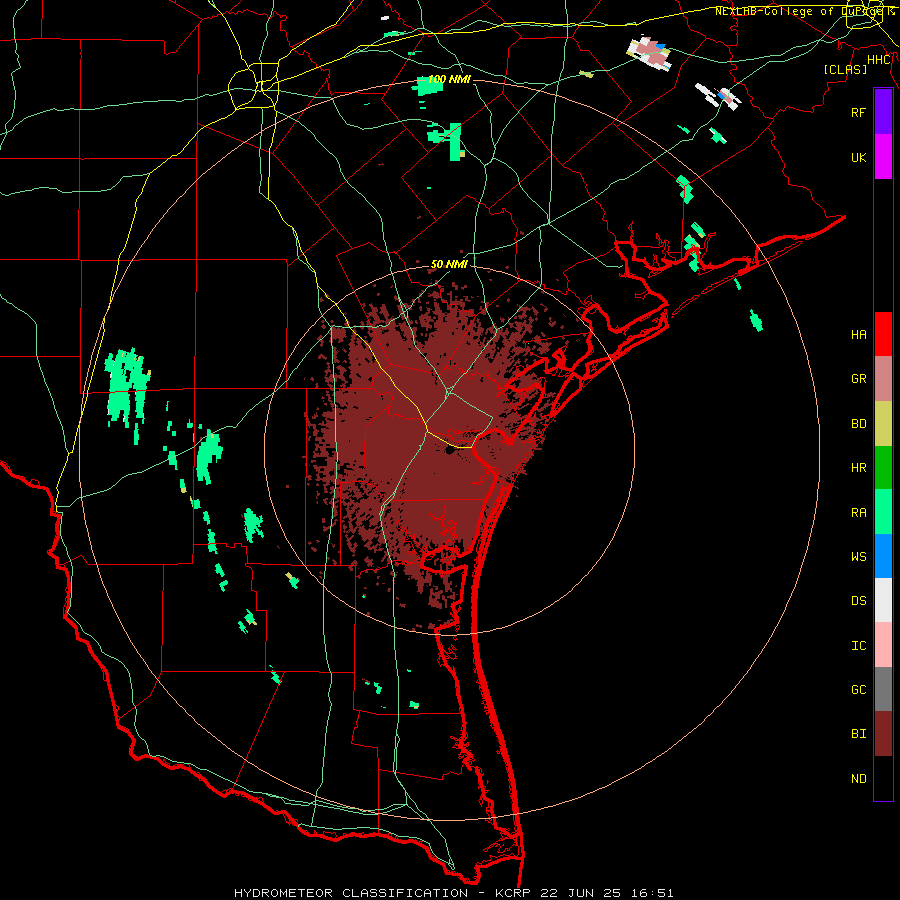Select the IC pink legend swatch
This screenshot has height=900, width=900.
883,645
